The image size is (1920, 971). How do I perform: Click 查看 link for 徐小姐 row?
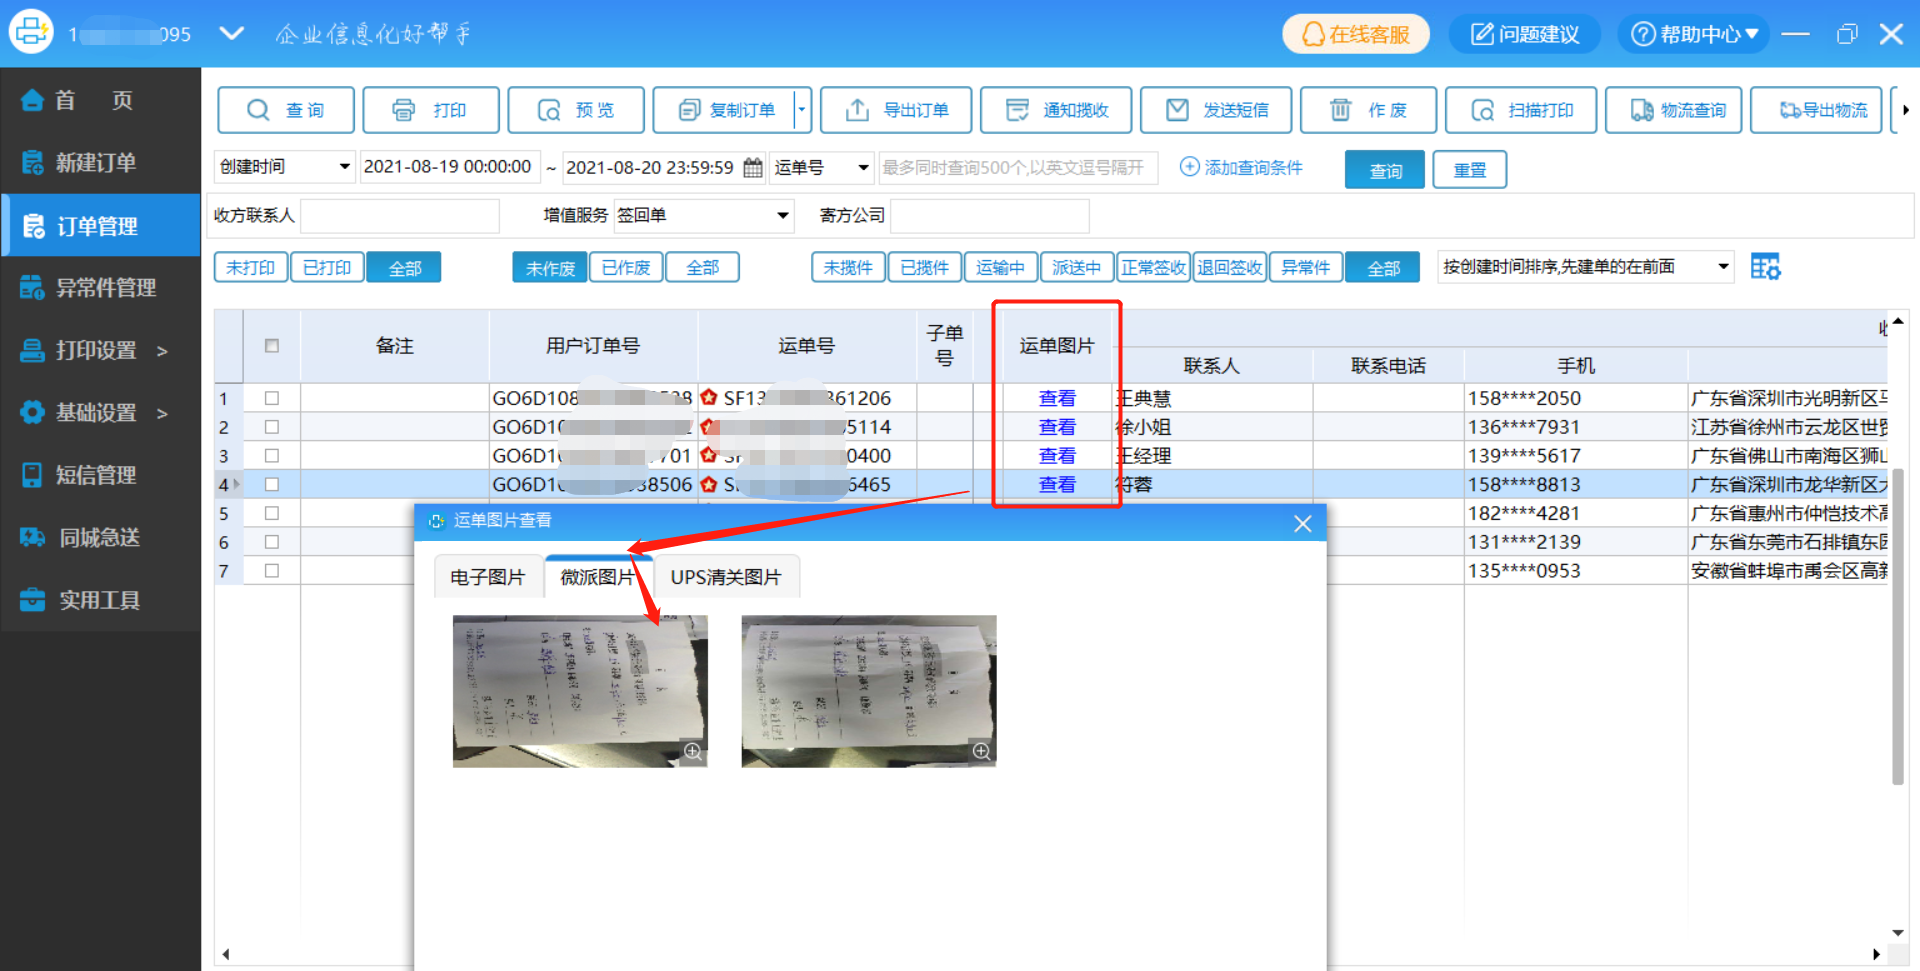pos(1057,427)
